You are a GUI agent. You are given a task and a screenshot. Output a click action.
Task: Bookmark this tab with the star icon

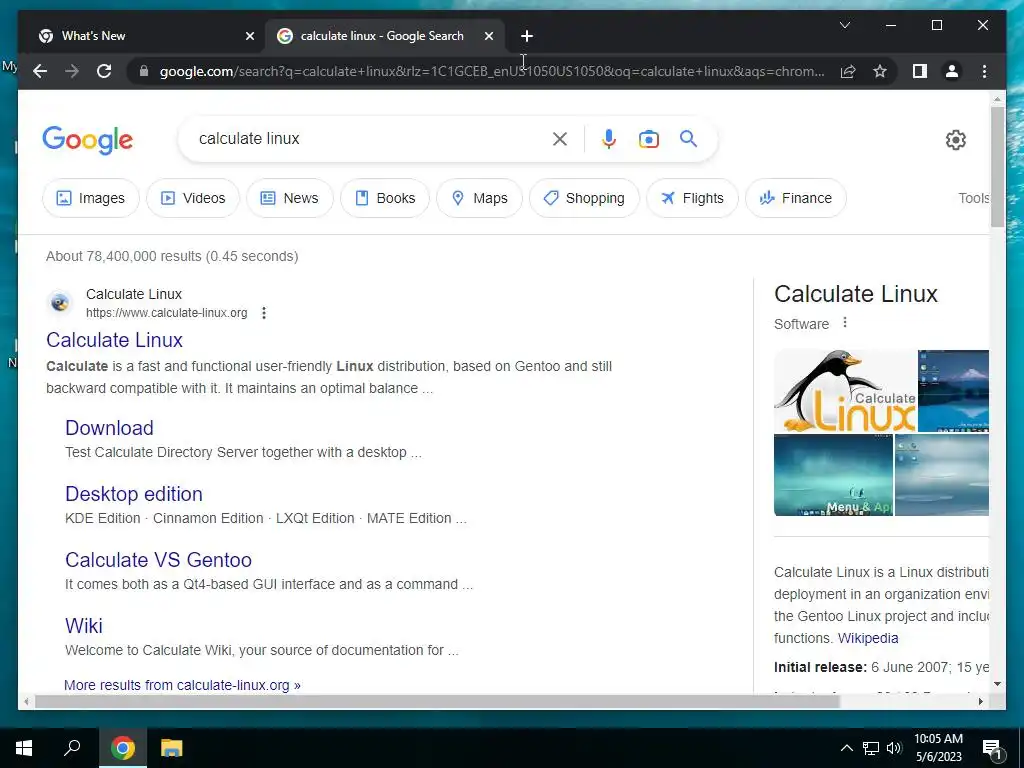tap(880, 71)
